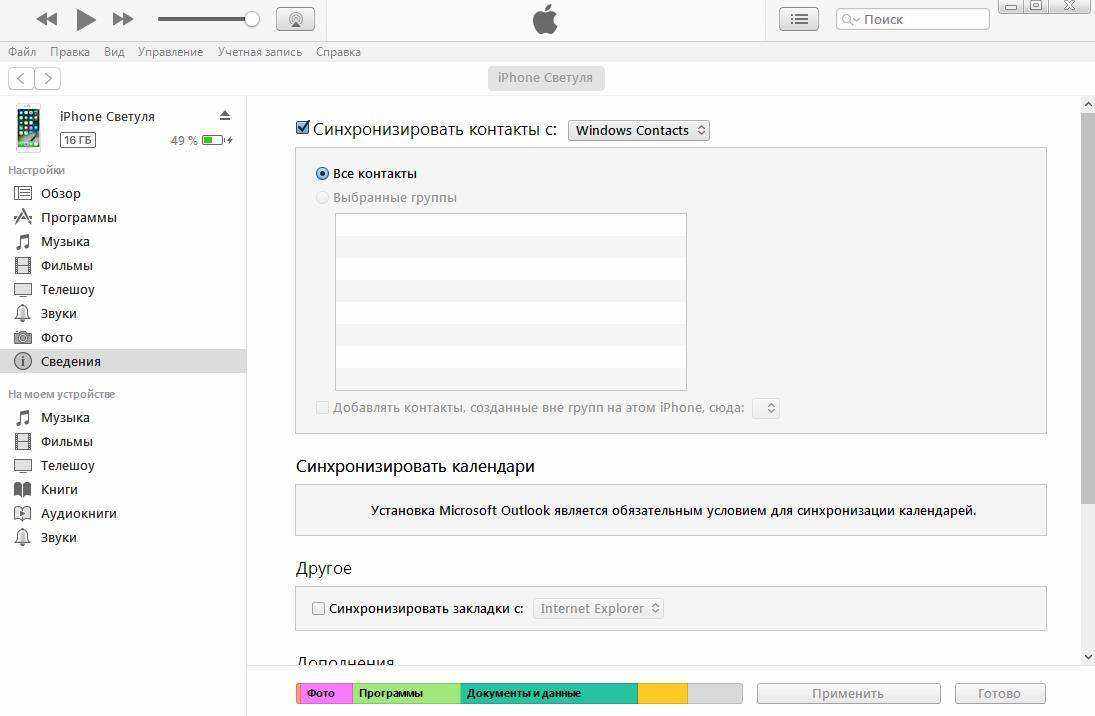Expand the Internet Explorer dropdown
Screen dimensions: 1095x716
pyautogui.click(x=598, y=608)
